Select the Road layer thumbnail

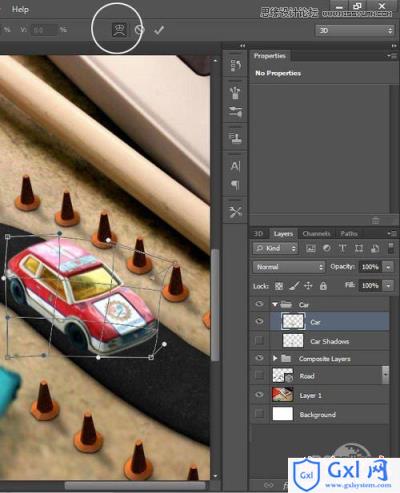coord(283,375)
